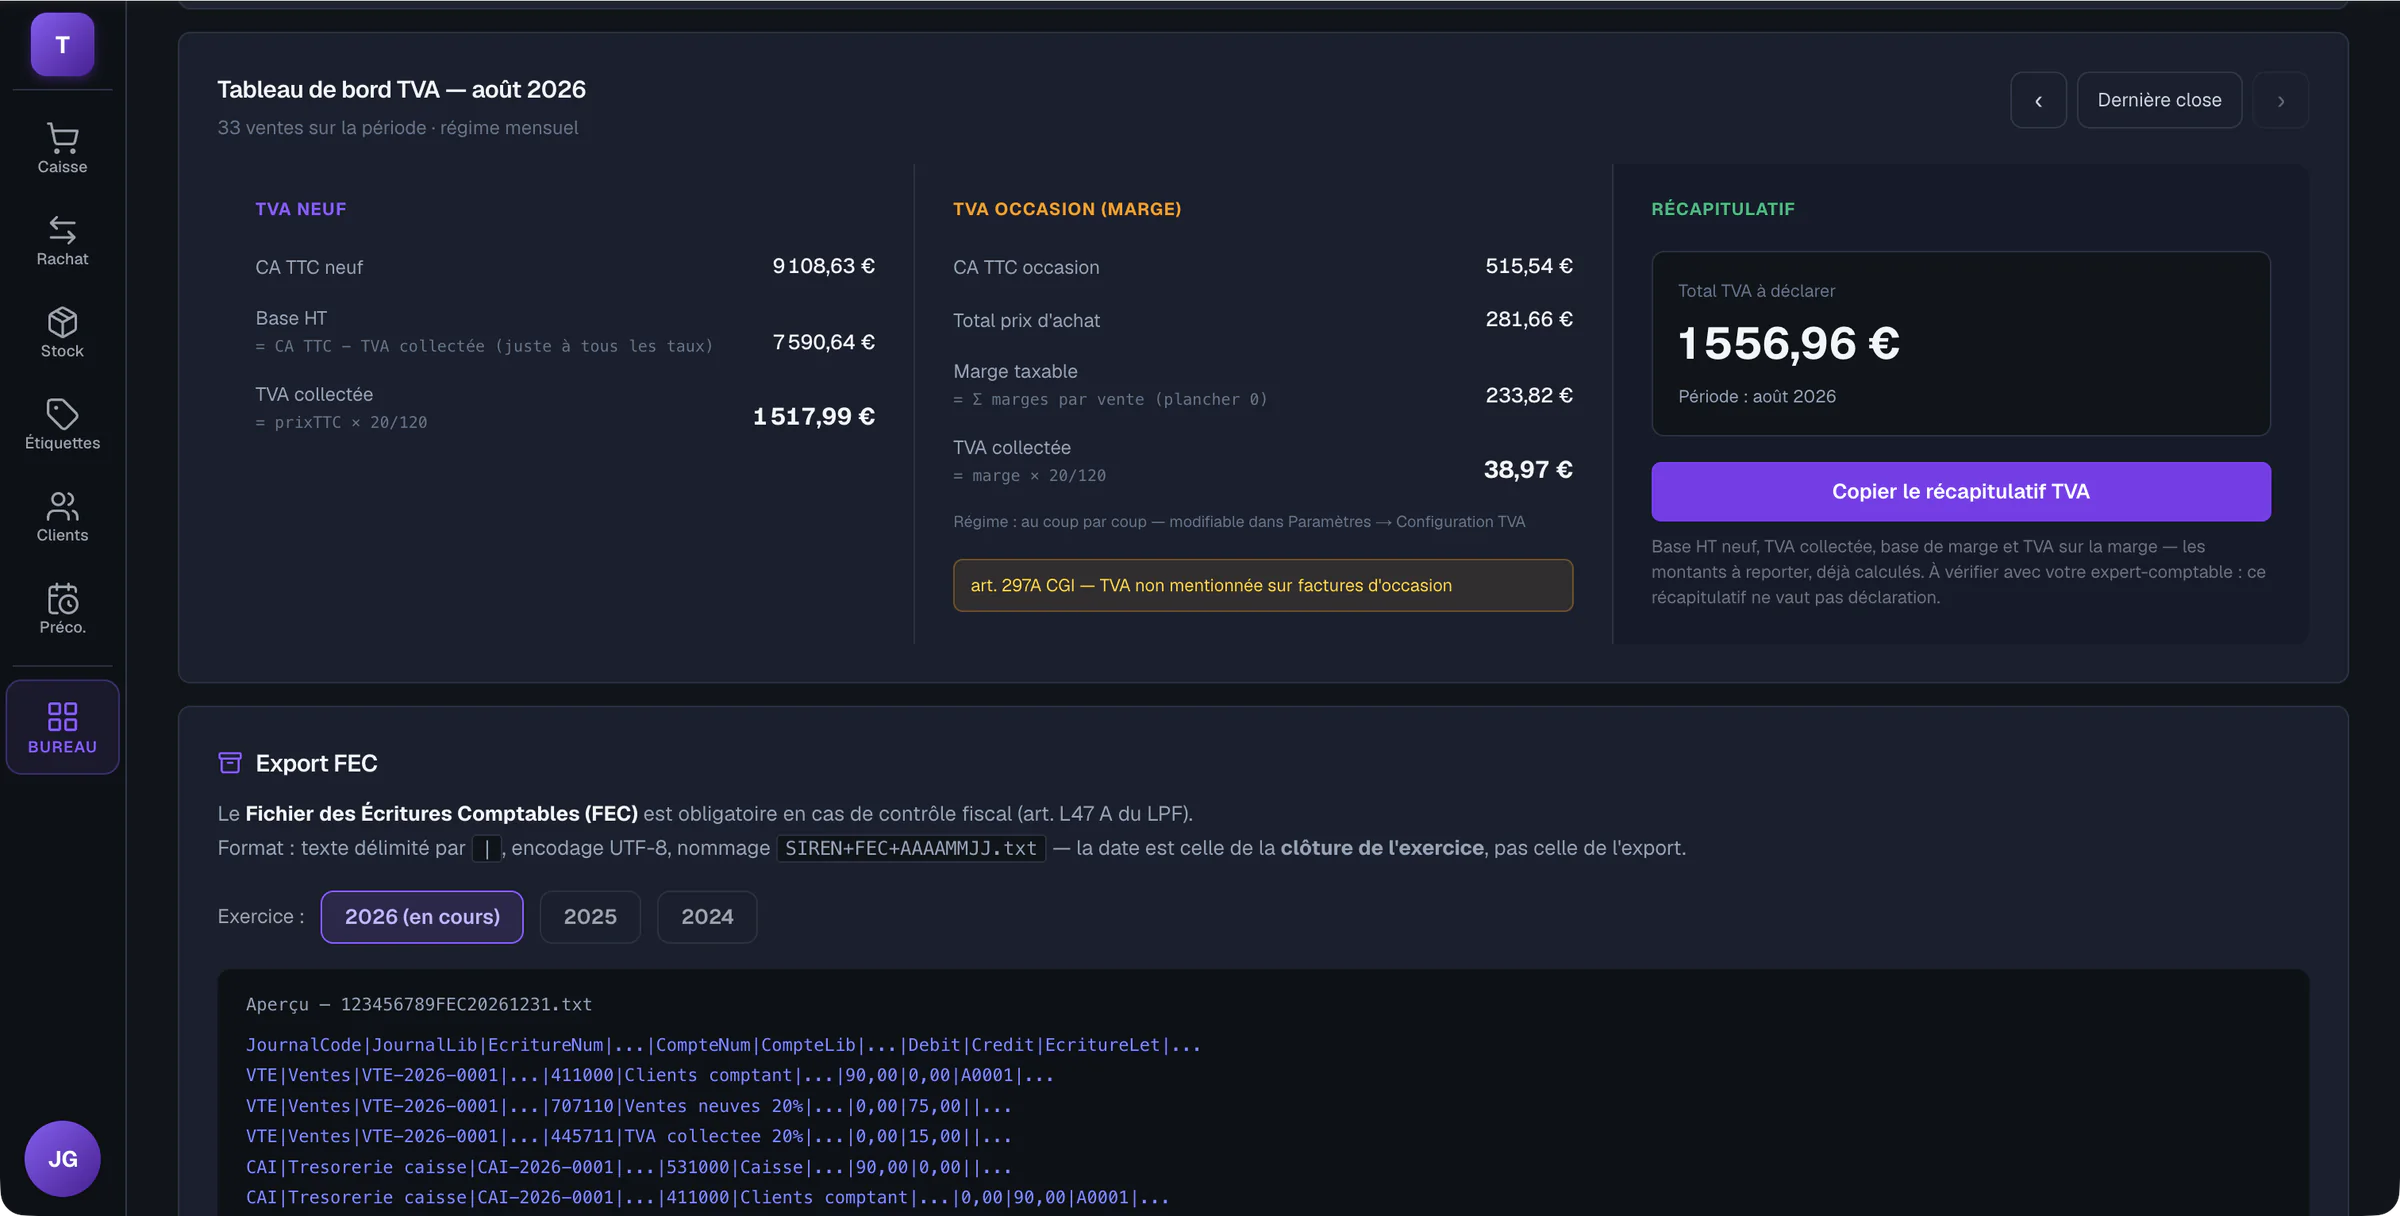2400x1216 pixels.
Task: Open the JG user avatar
Action: (x=62, y=1158)
